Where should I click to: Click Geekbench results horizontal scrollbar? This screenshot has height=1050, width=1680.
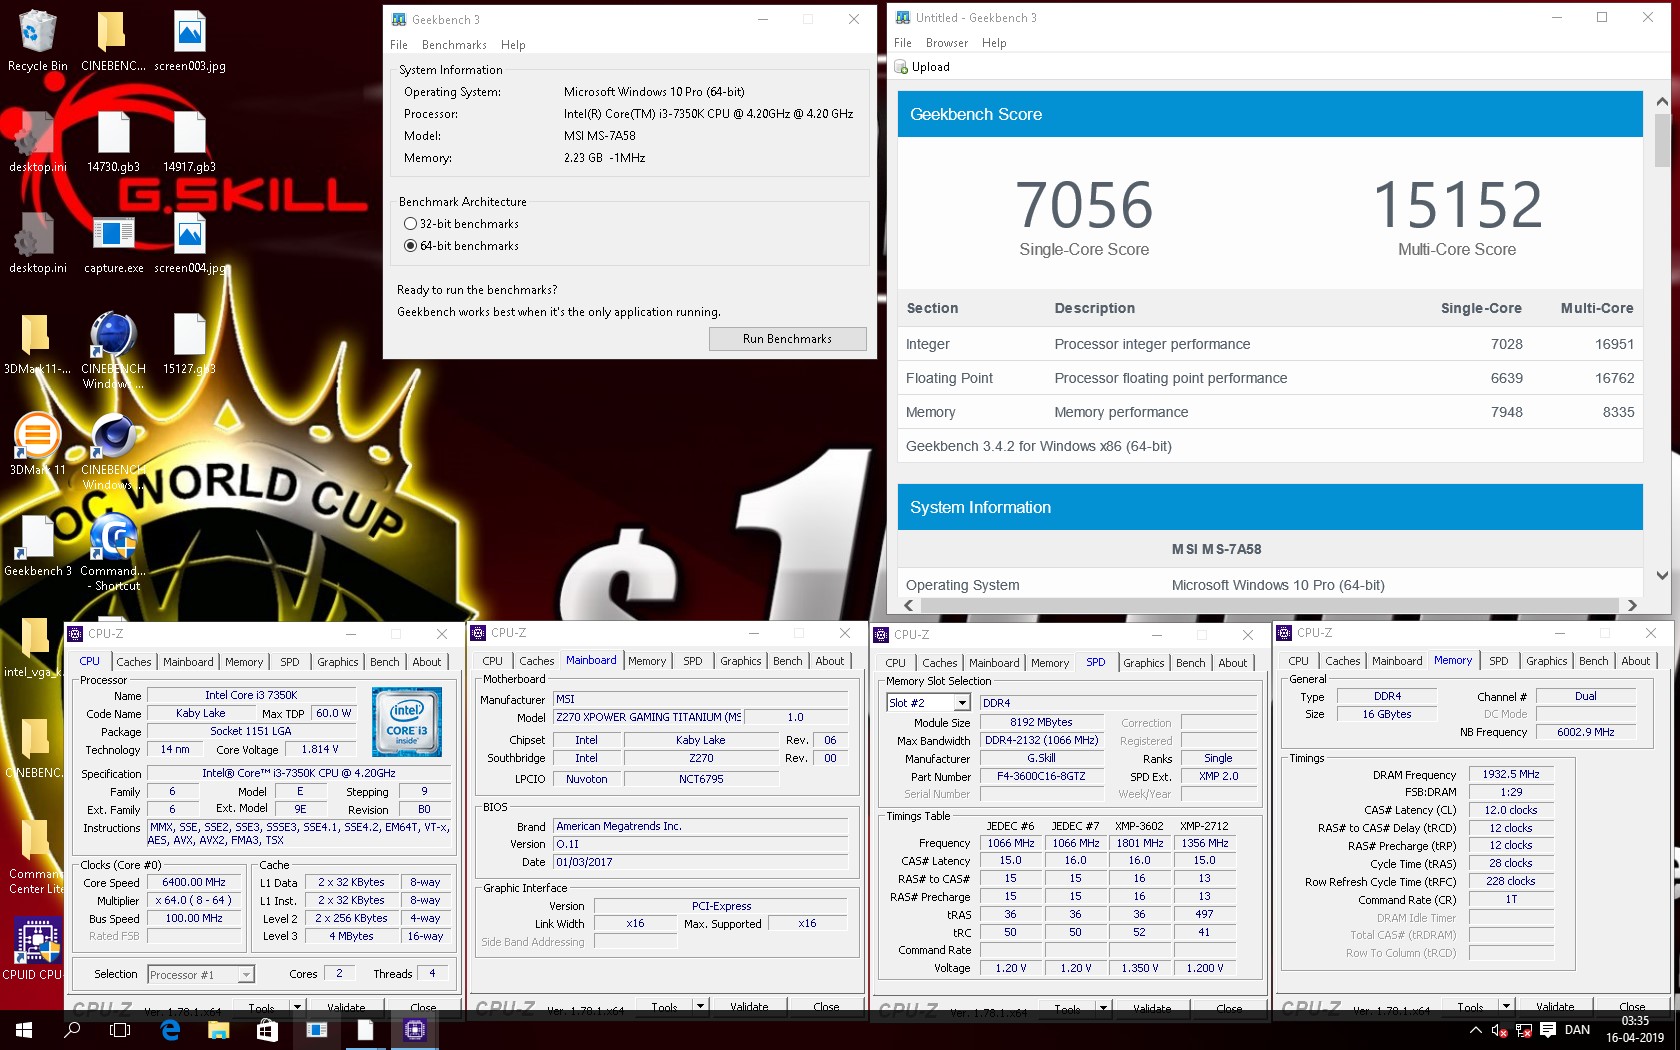click(1268, 605)
